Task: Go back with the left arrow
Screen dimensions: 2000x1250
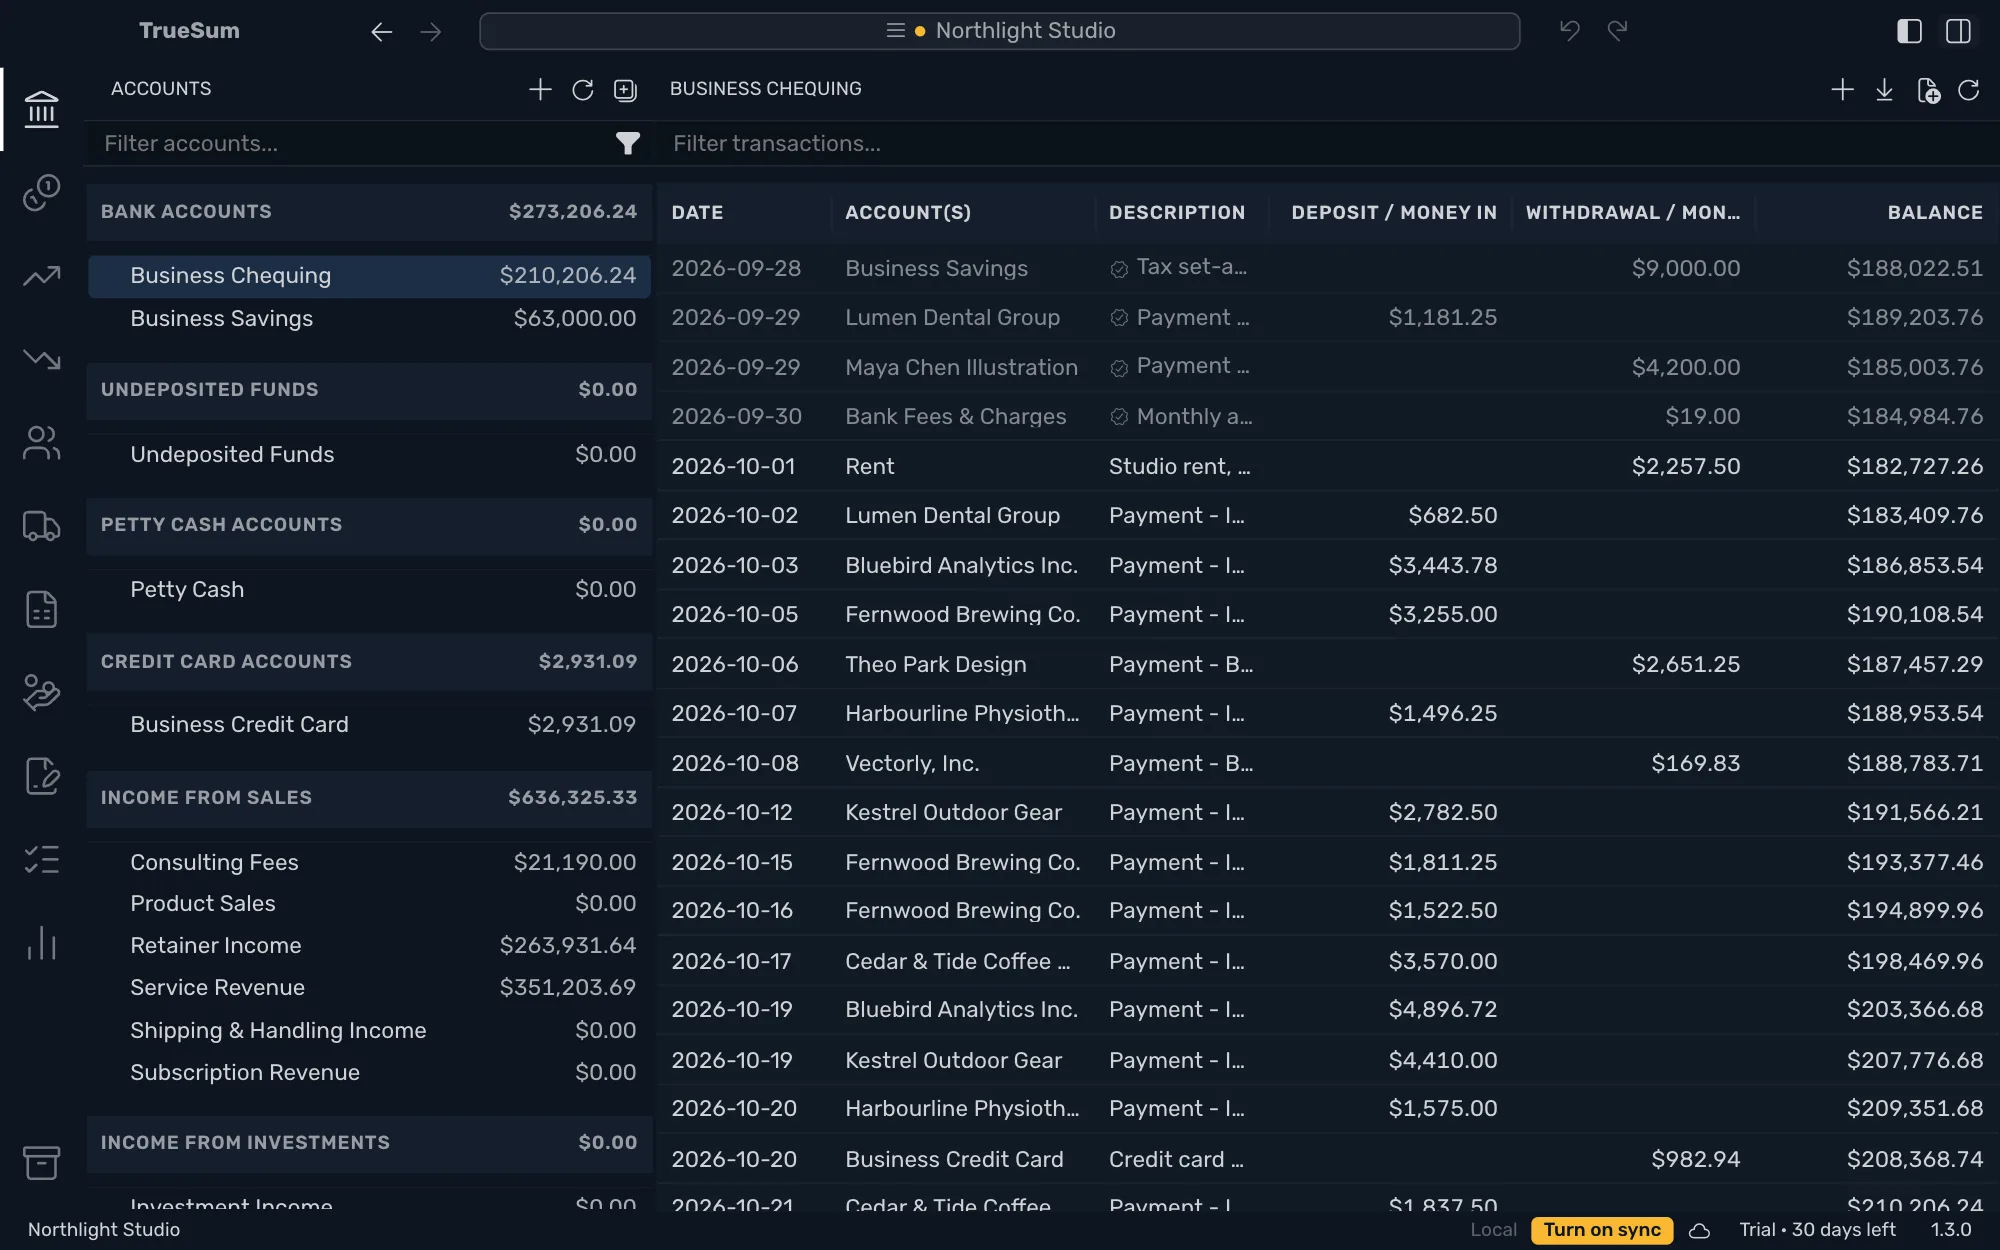Action: pos(381,32)
